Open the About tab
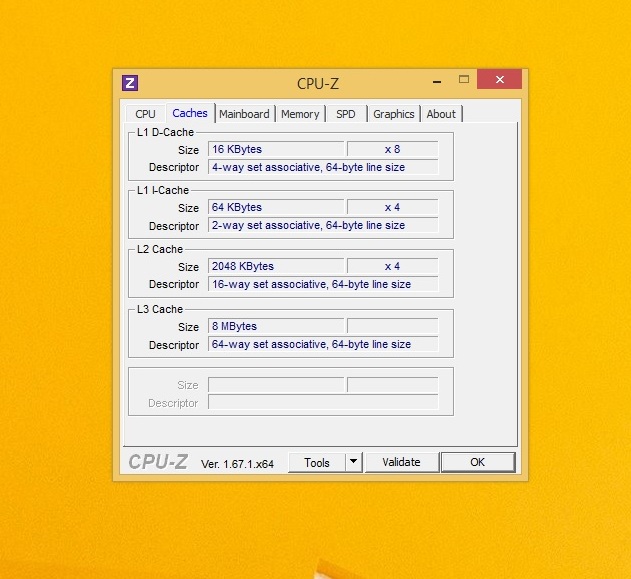The width and height of the screenshot is (631, 579). [x=441, y=114]
